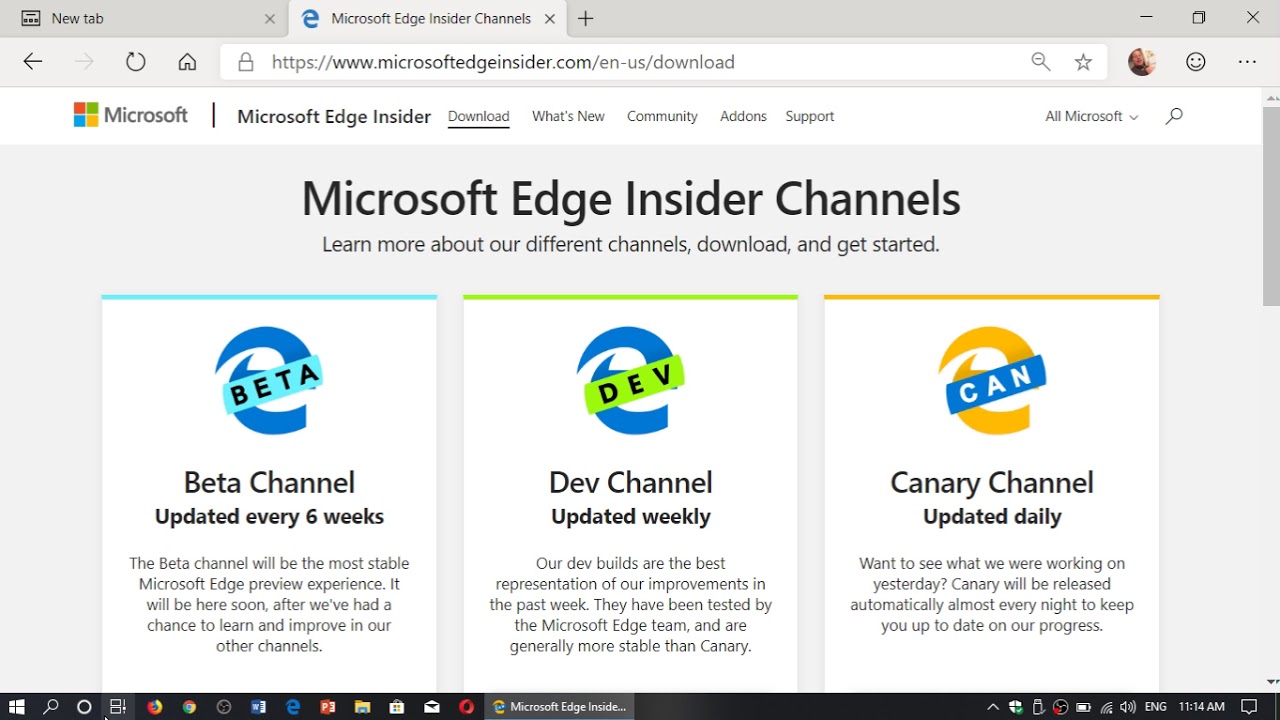
Task: Launch Opera from the taskbar
Action: [x=466, y=706]
